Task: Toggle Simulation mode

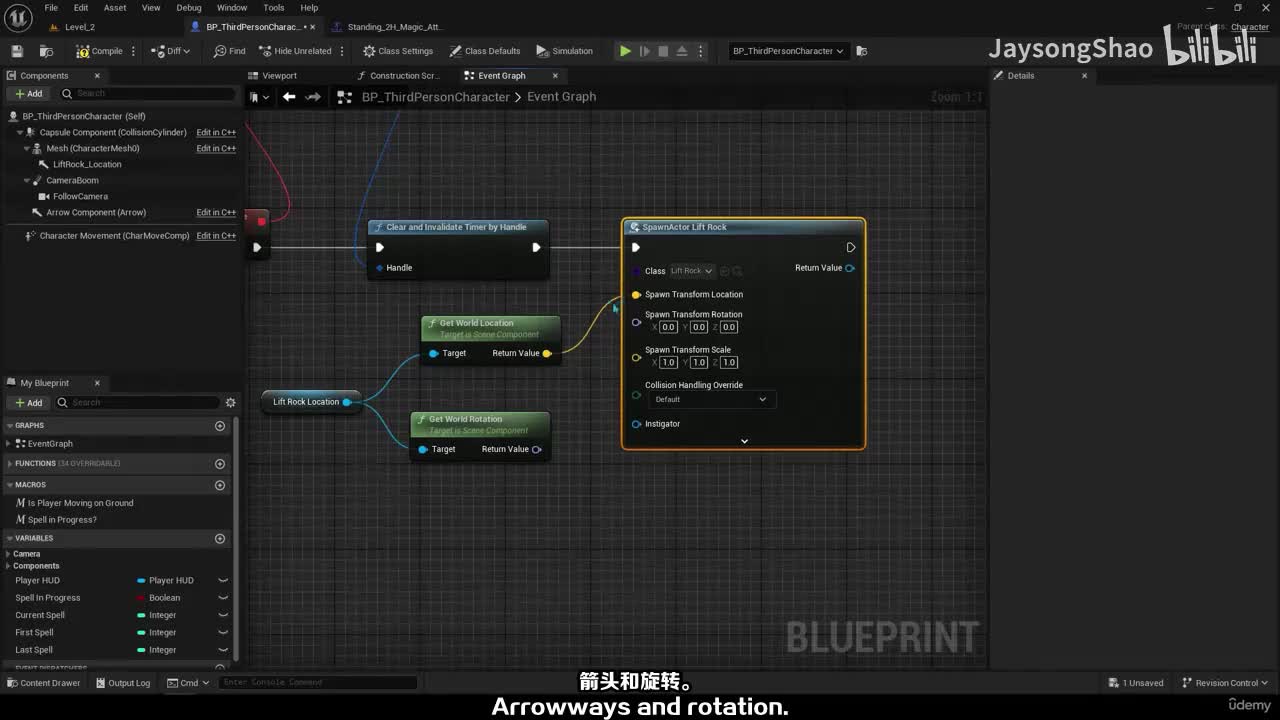Action: [564, 51]
